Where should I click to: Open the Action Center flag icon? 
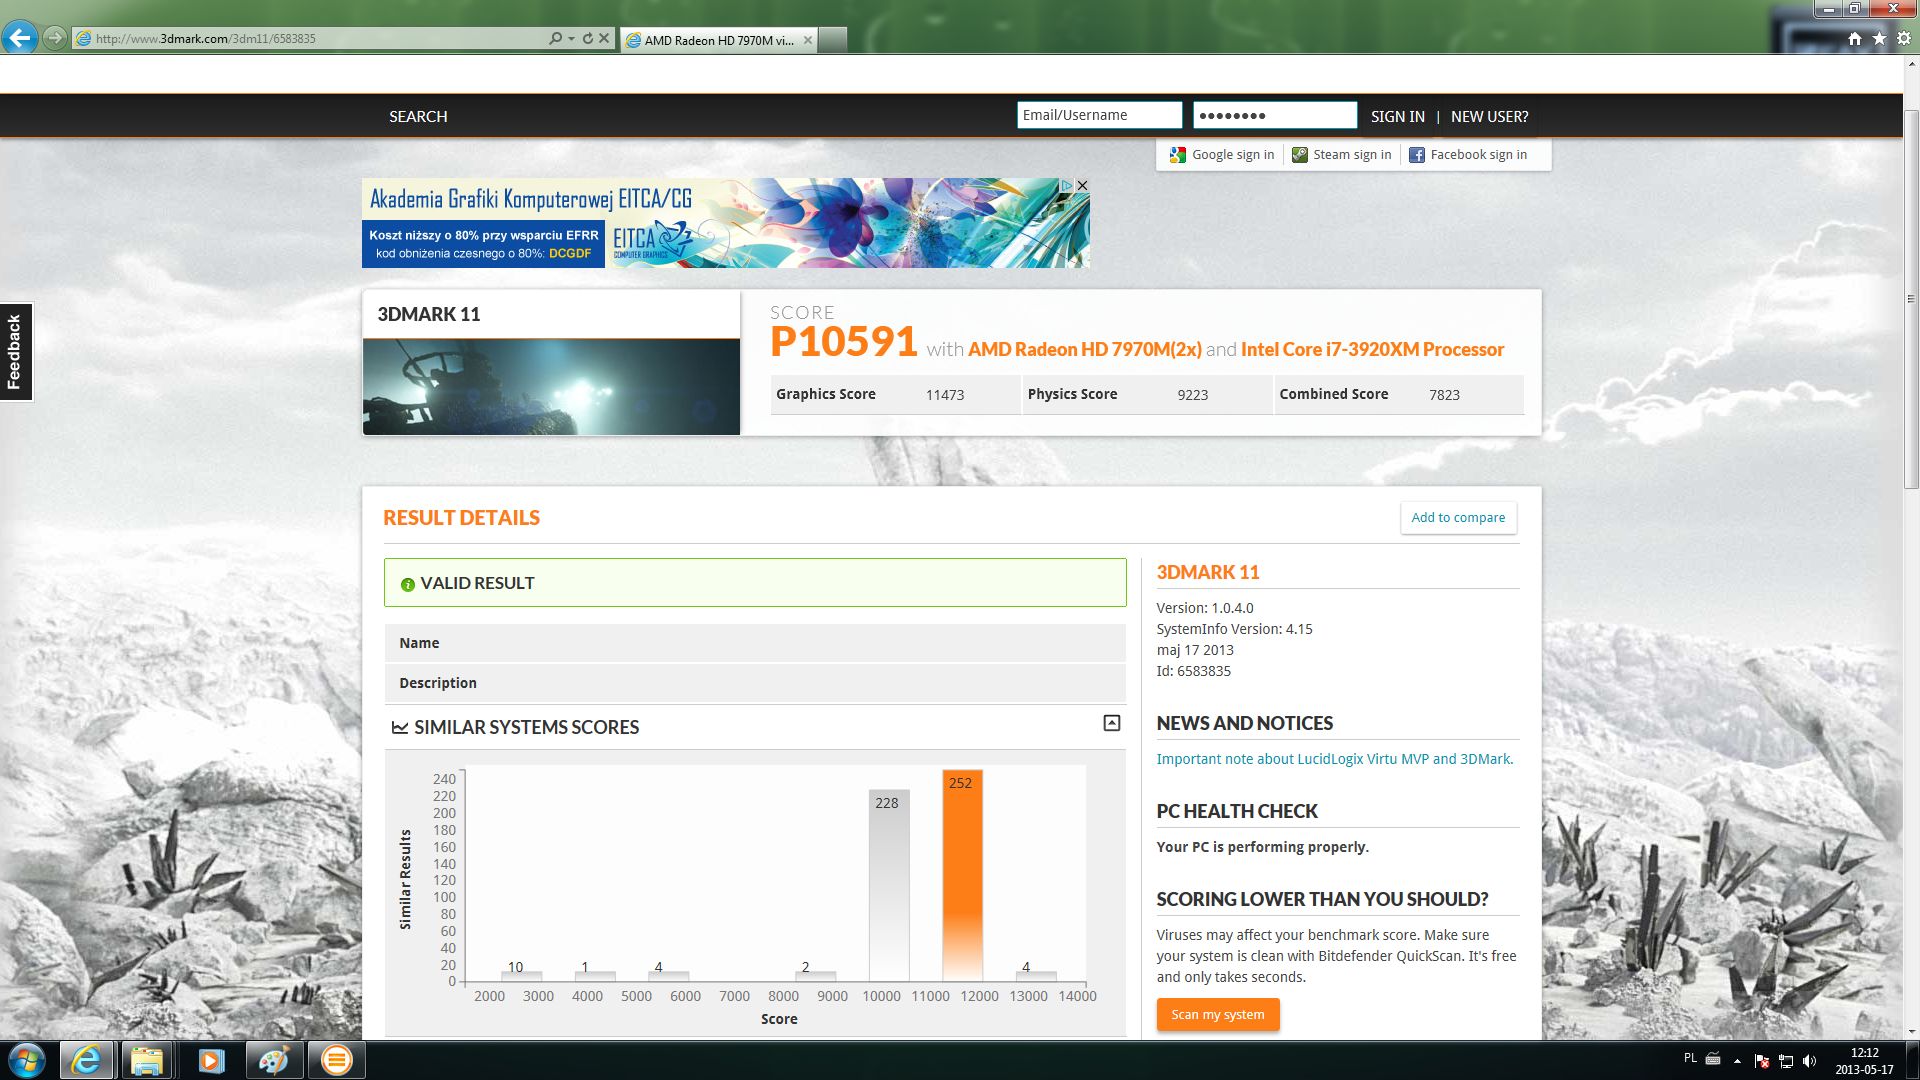point(1762,1061)
